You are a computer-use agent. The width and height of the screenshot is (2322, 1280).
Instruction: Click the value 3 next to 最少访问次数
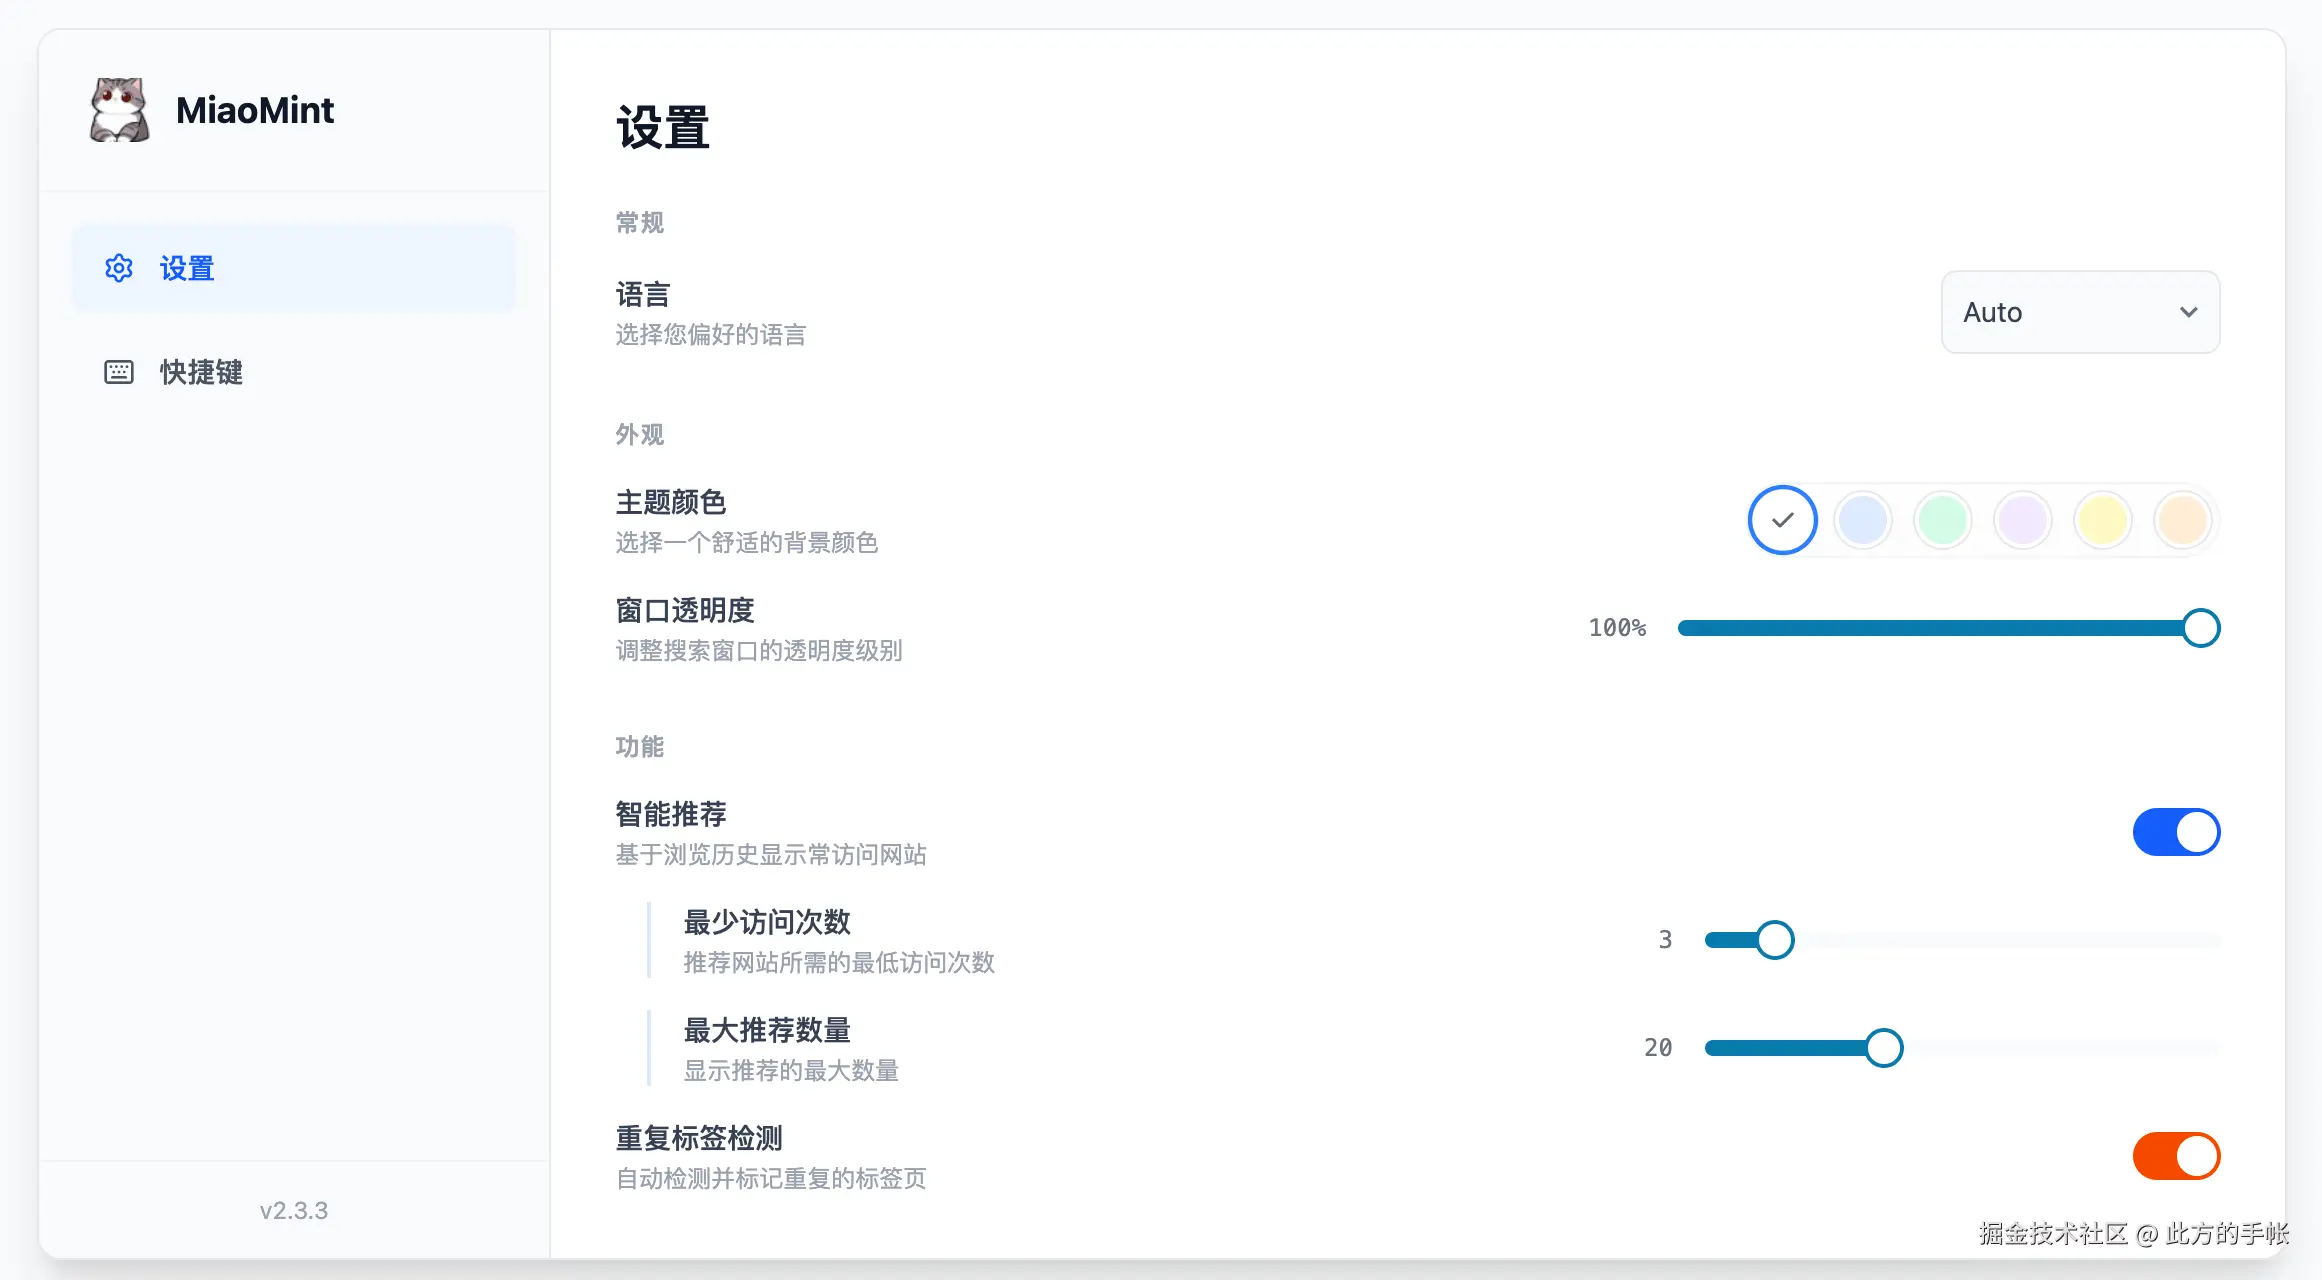(1665, 940)
